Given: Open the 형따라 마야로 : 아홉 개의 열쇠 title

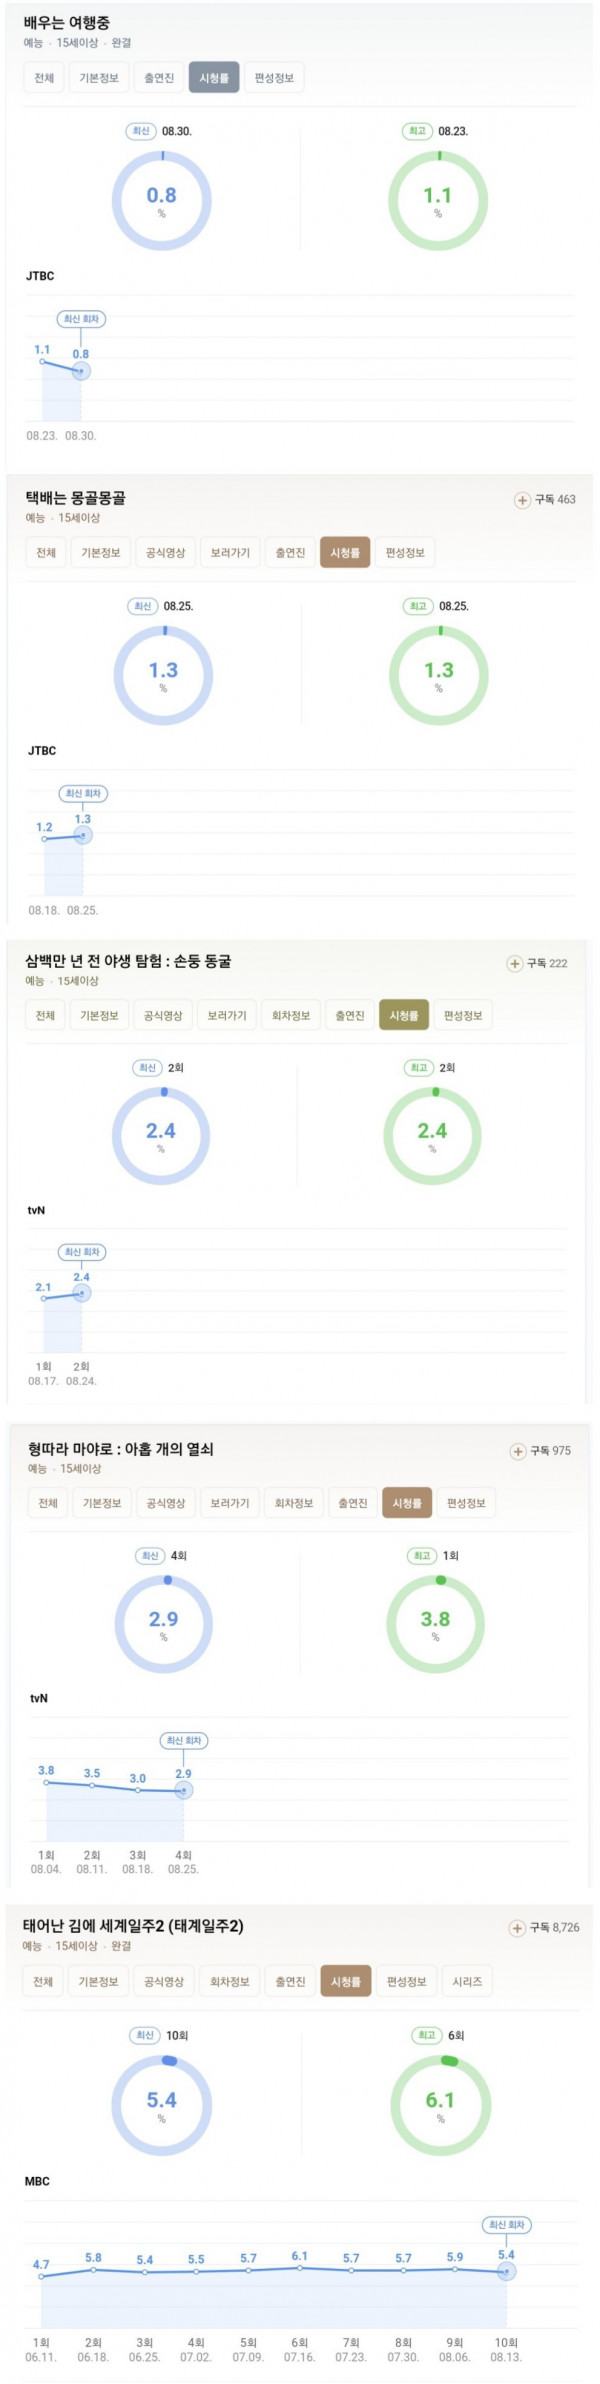Looking at the screenshot, I should [x=121, y=1449].
